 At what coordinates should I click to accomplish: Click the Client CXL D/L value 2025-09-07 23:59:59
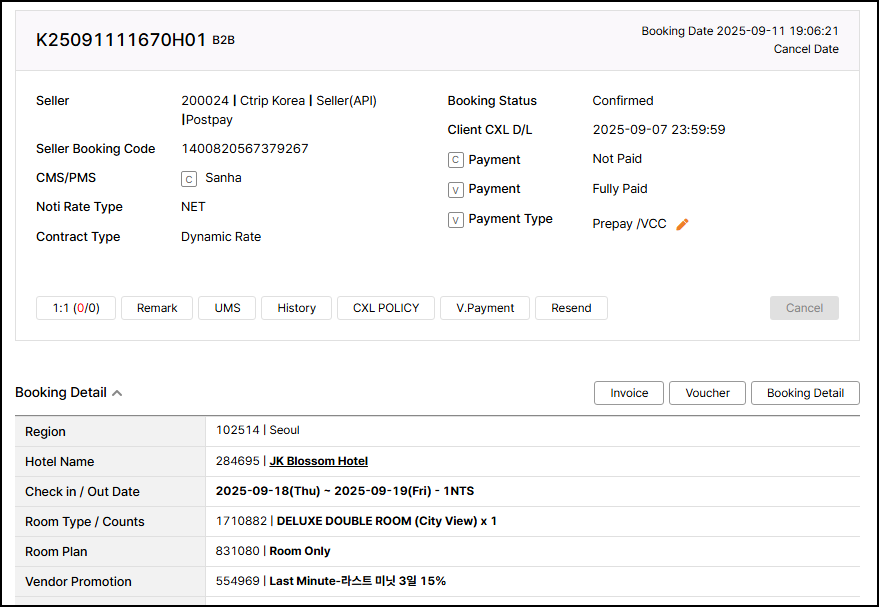tap(659, 129)
